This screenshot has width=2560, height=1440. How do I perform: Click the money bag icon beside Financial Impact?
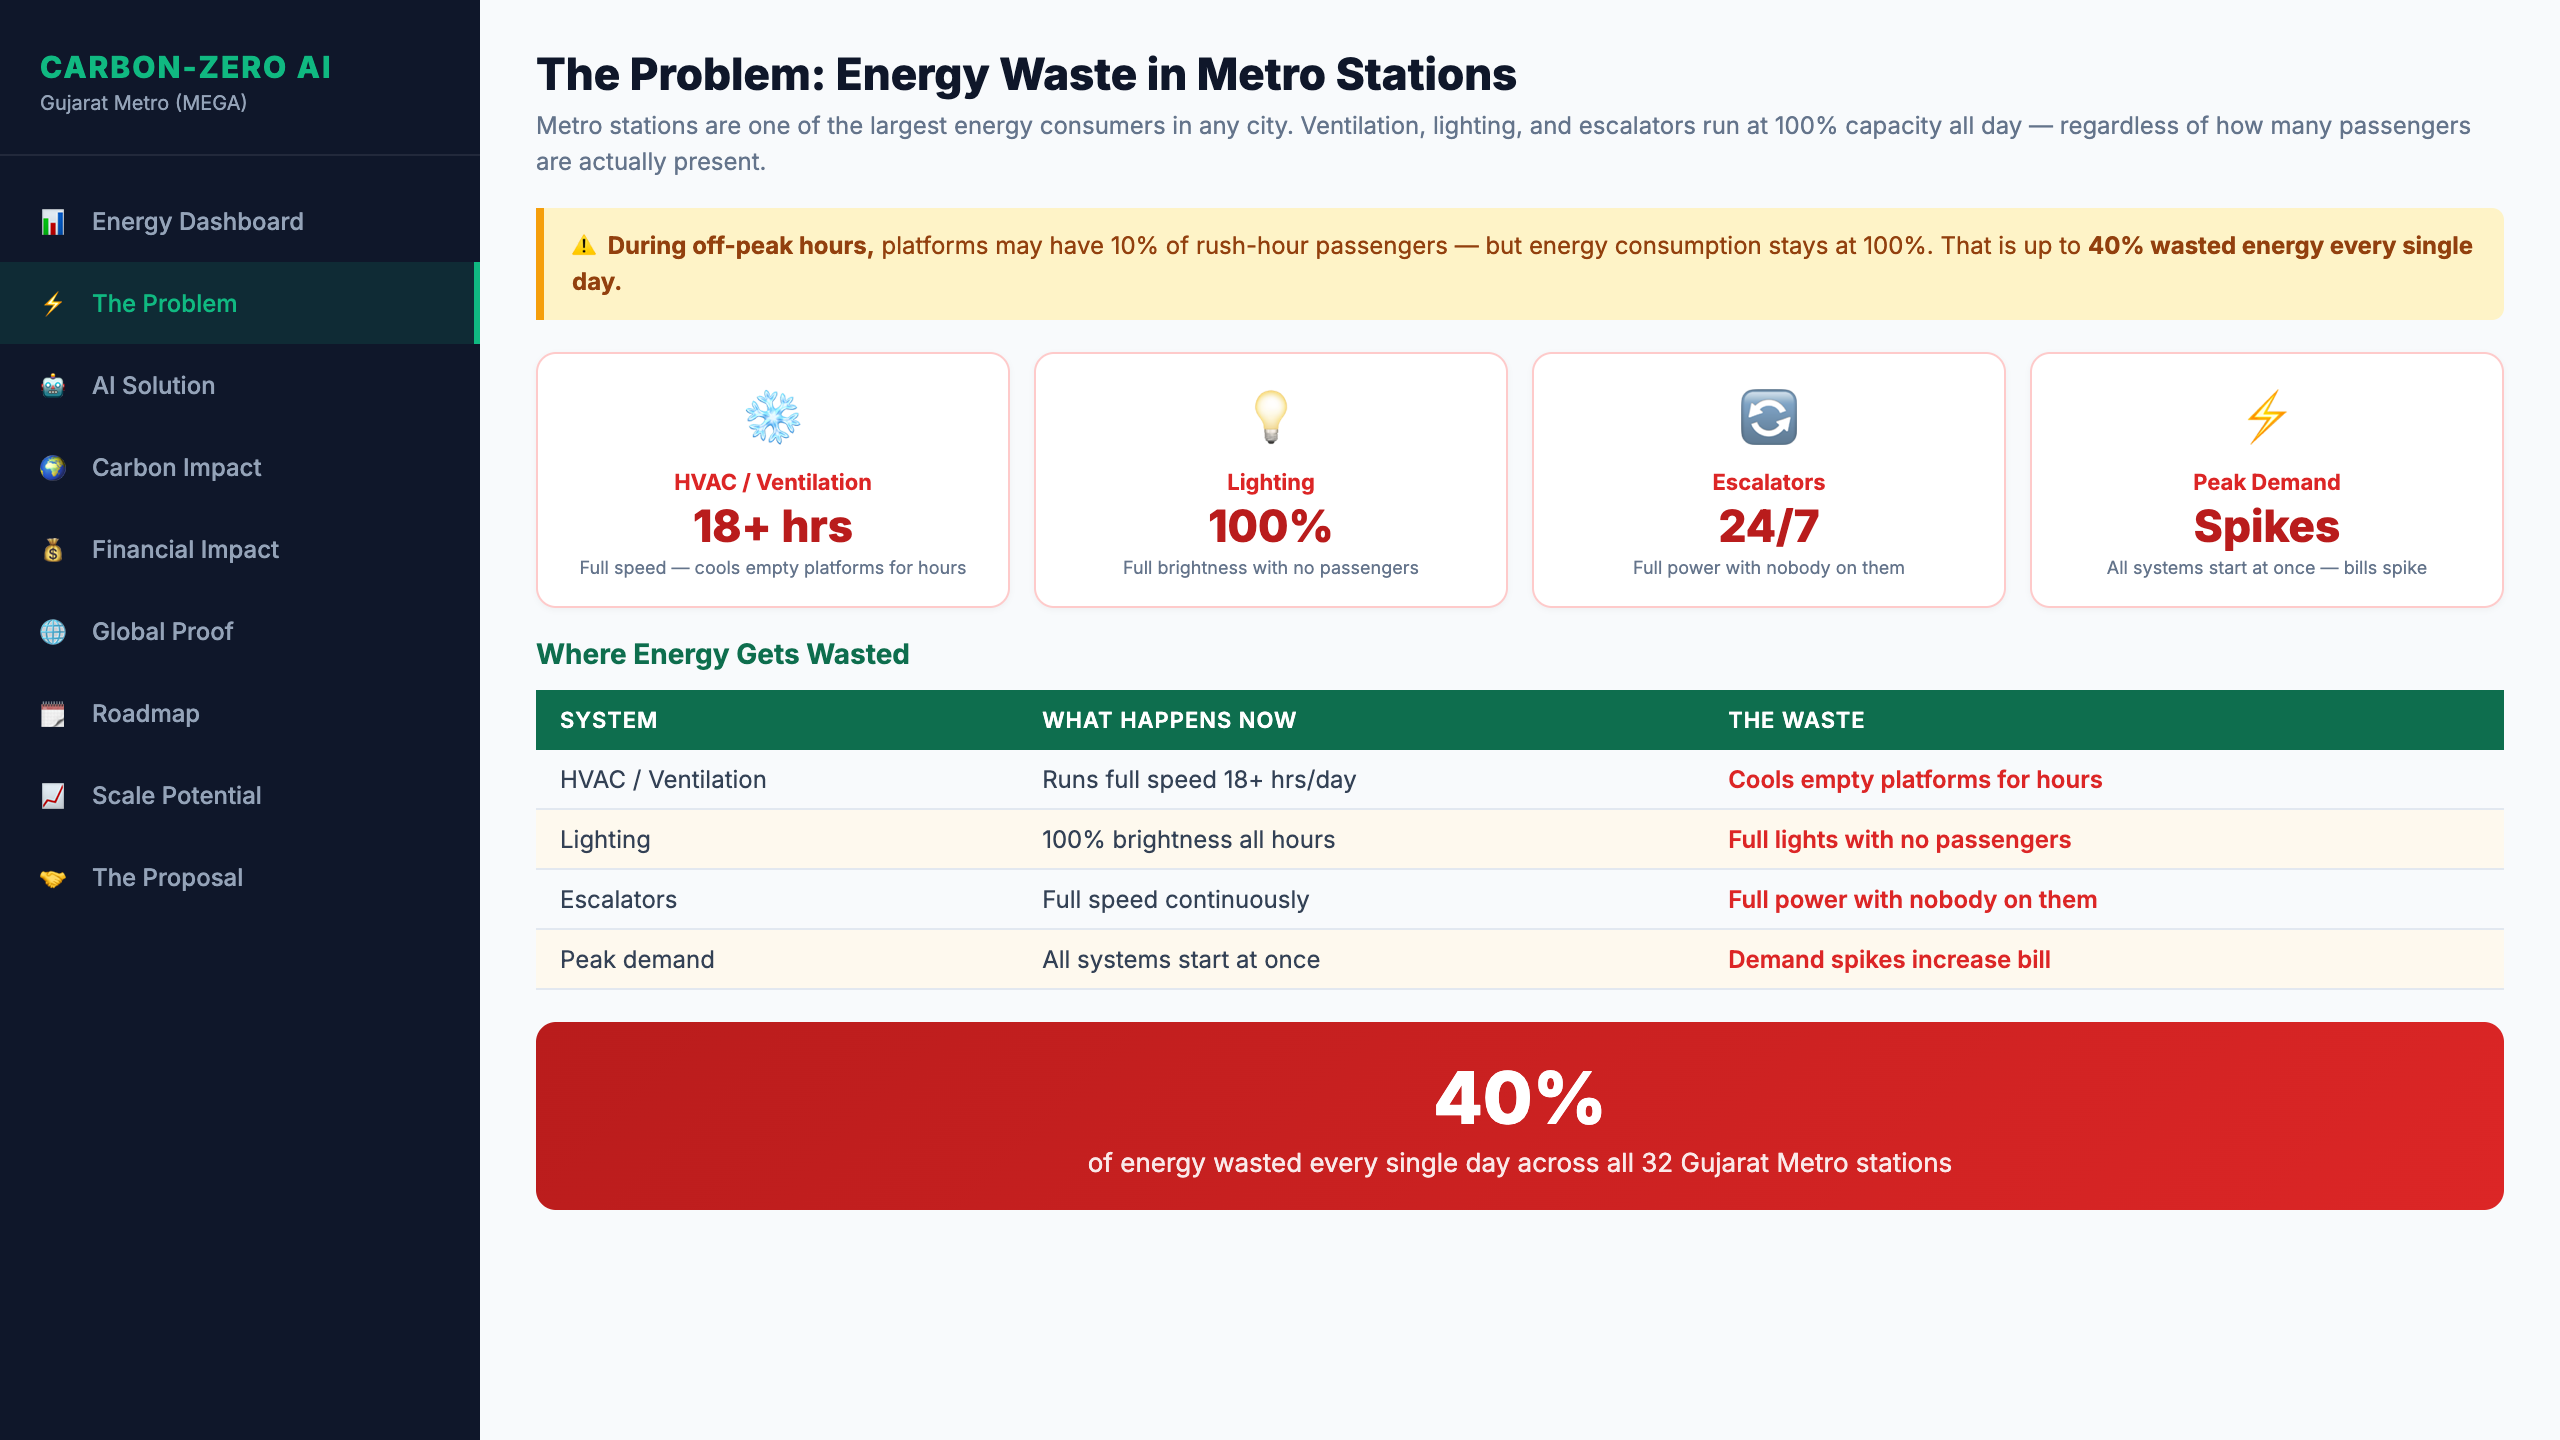point(53,550)
